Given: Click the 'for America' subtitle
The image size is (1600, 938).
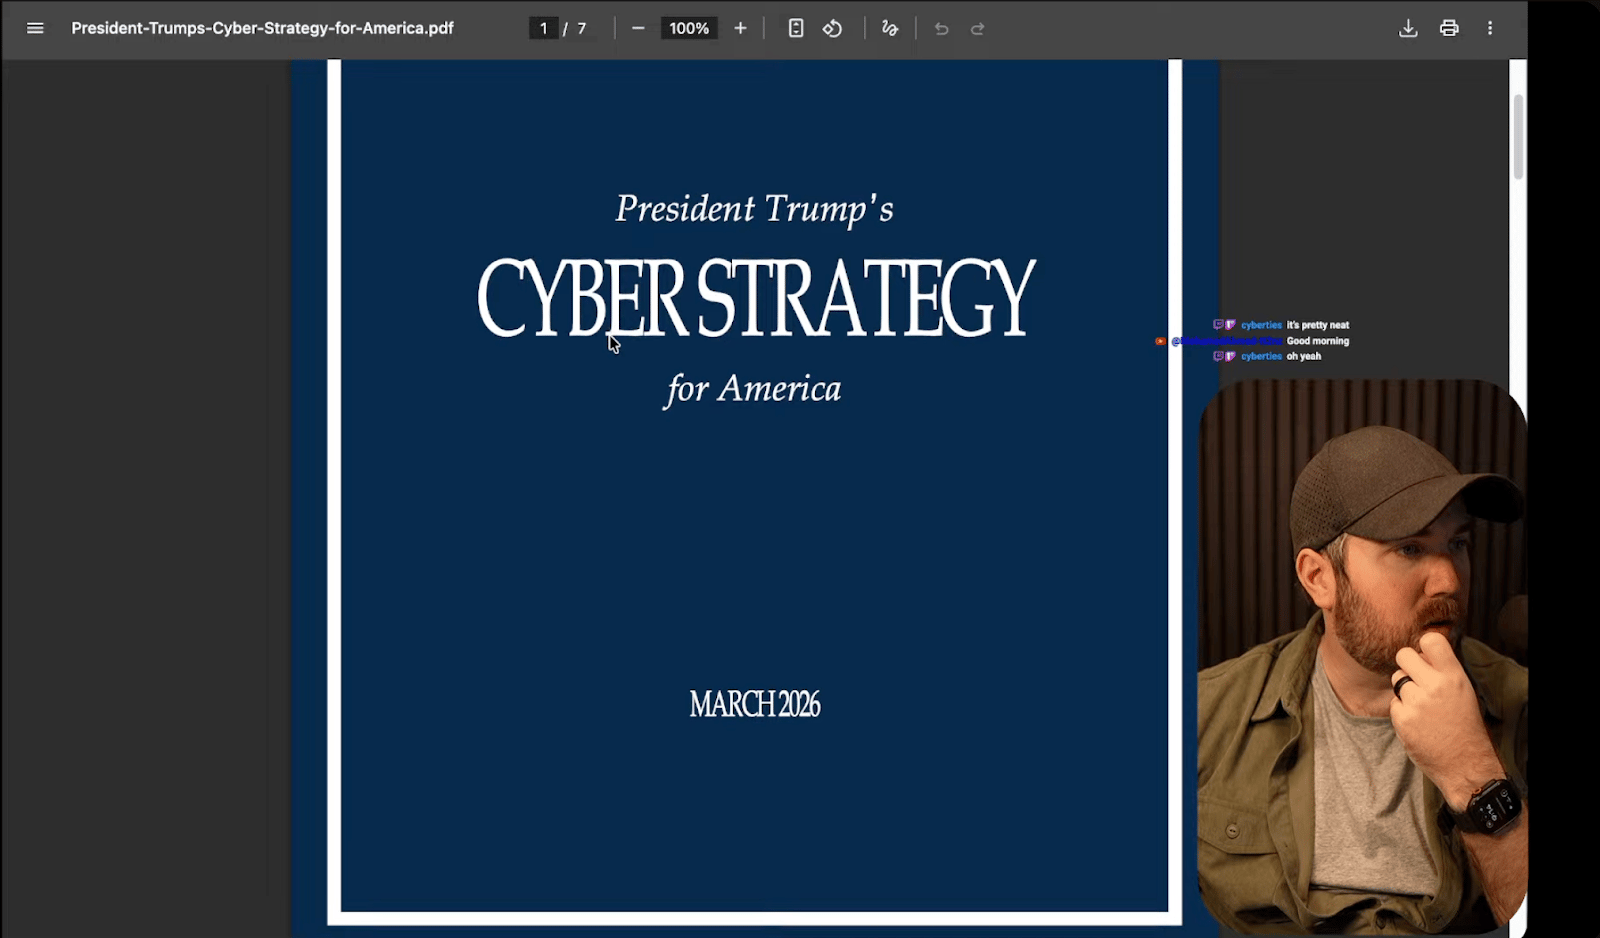Looking at the screenshot, I should click(753, 389).
